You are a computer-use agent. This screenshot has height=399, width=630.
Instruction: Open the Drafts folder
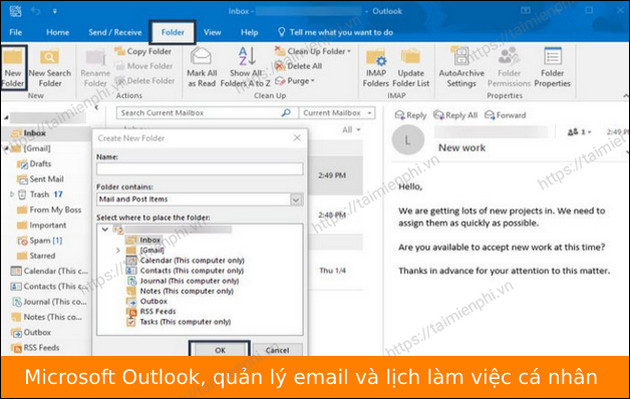35,164
